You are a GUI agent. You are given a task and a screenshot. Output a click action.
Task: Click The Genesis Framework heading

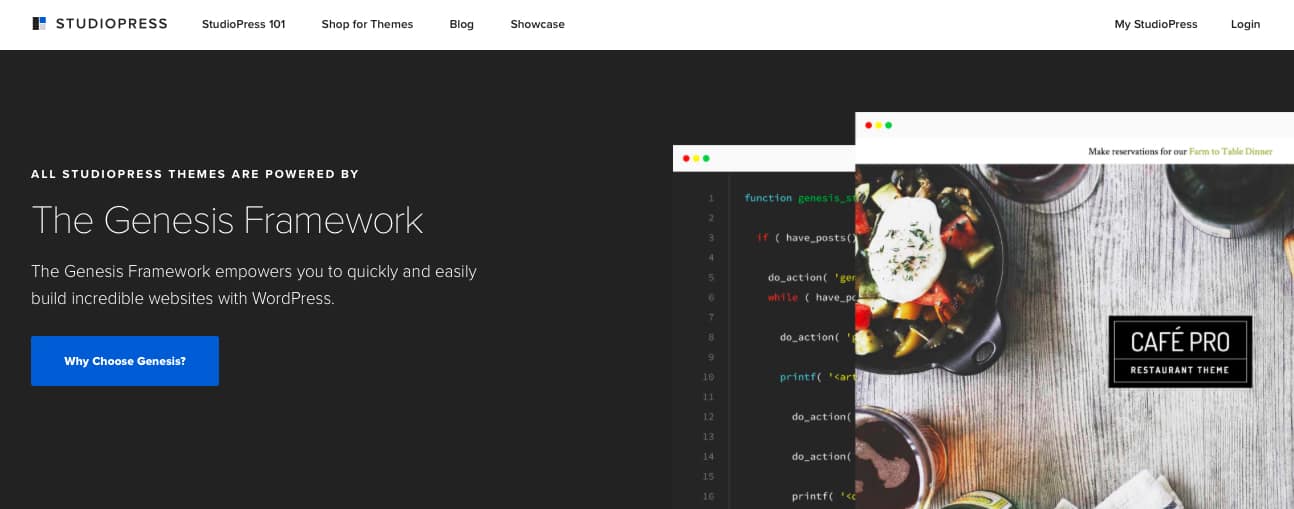tap(227, 220)
